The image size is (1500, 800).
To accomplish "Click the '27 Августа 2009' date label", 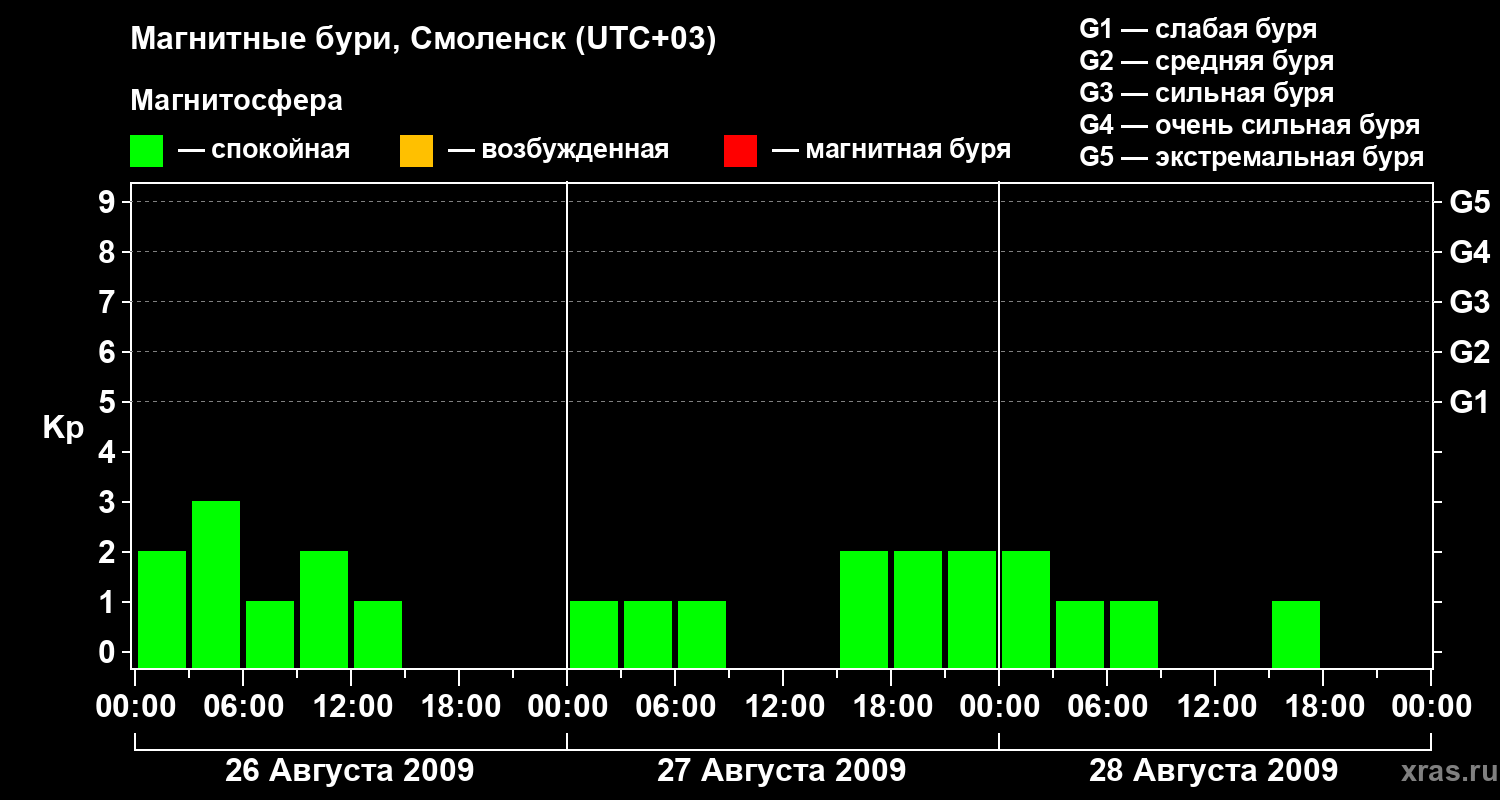I will coord(781,771).
